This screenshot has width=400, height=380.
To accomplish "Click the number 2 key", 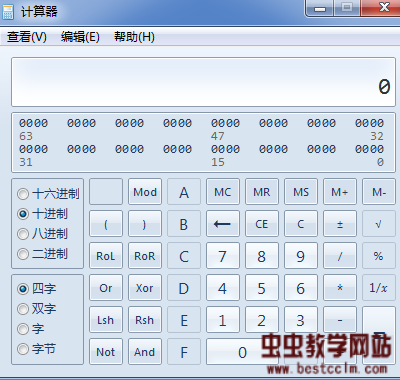I will tap(262, 320).
